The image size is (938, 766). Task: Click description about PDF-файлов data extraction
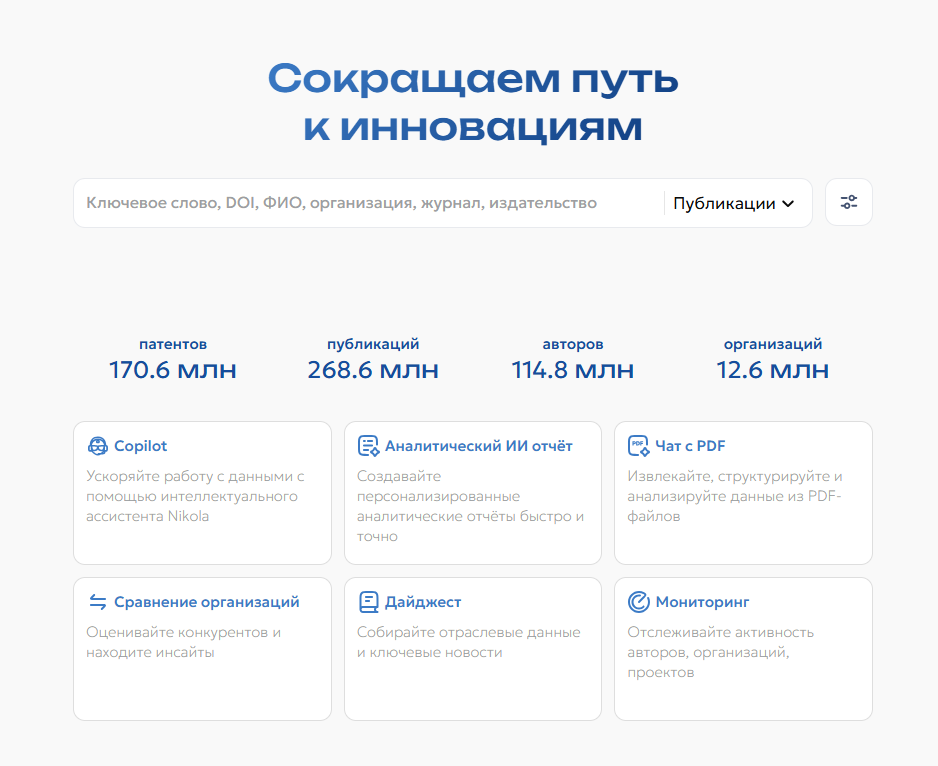[735, 496]
